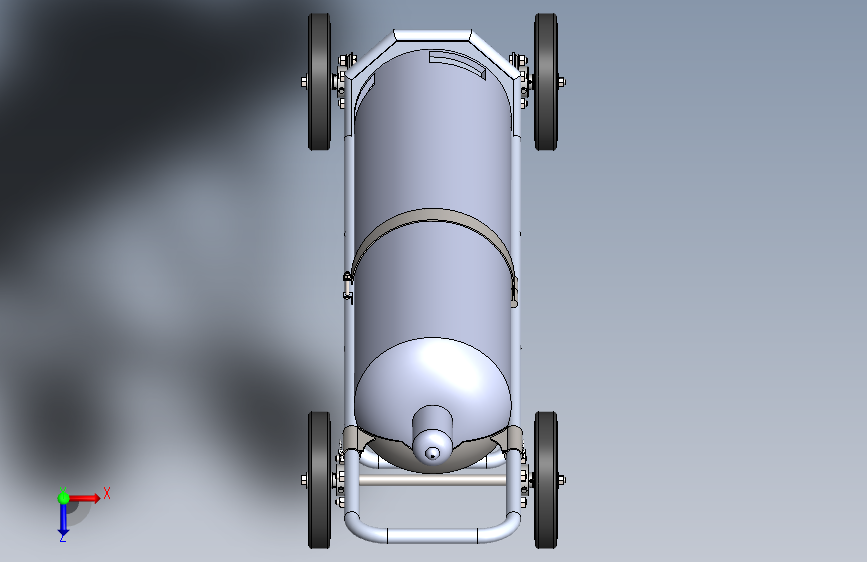The height and width of the screenshot is (562, 867).
Task: Select the upper-right cart wheel
Action: [546, 82]
